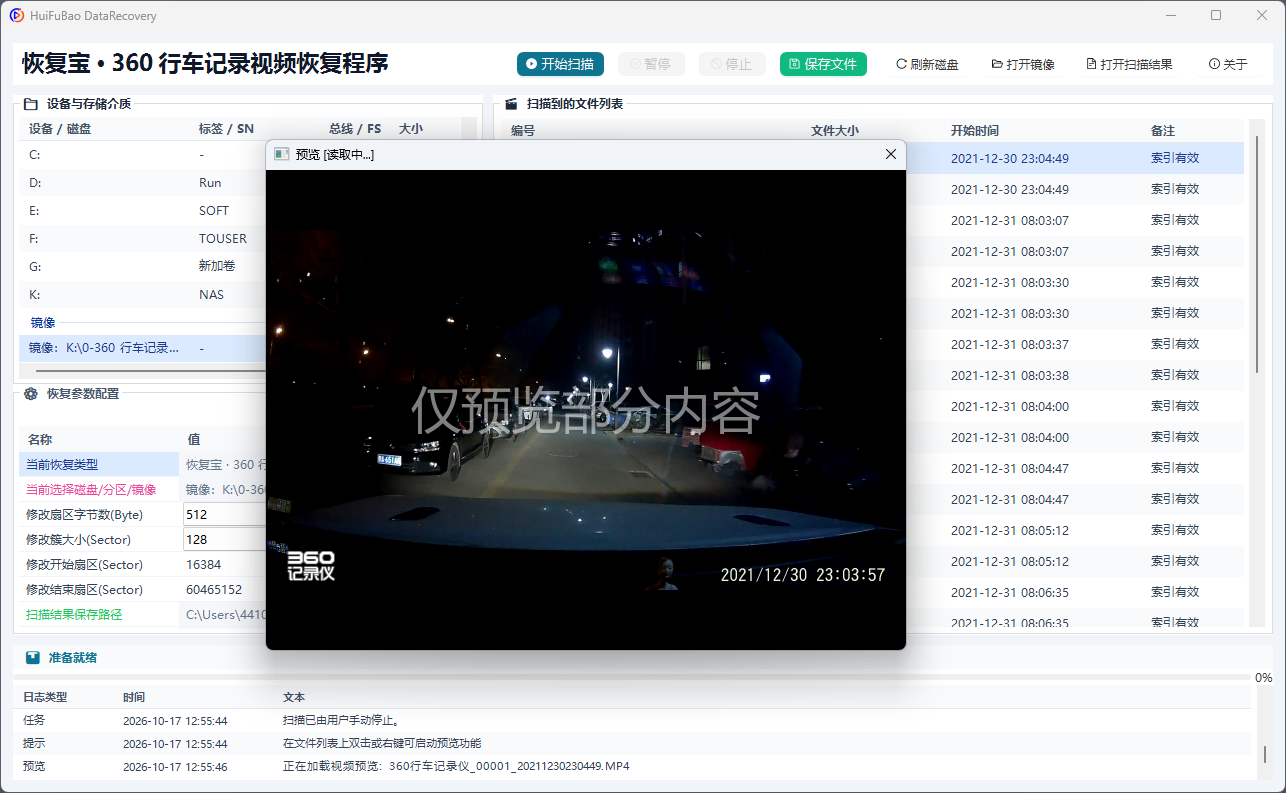This screenshot has width=1286, height=793.
Task: Click the 标签 / SN column header
Action: tap(226, 129)
